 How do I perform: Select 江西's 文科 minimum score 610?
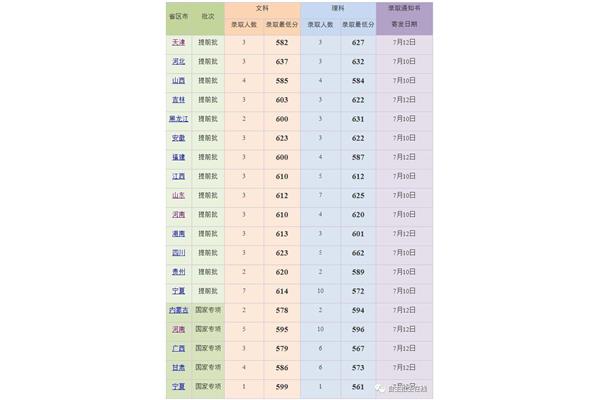[x=282, y=176]
